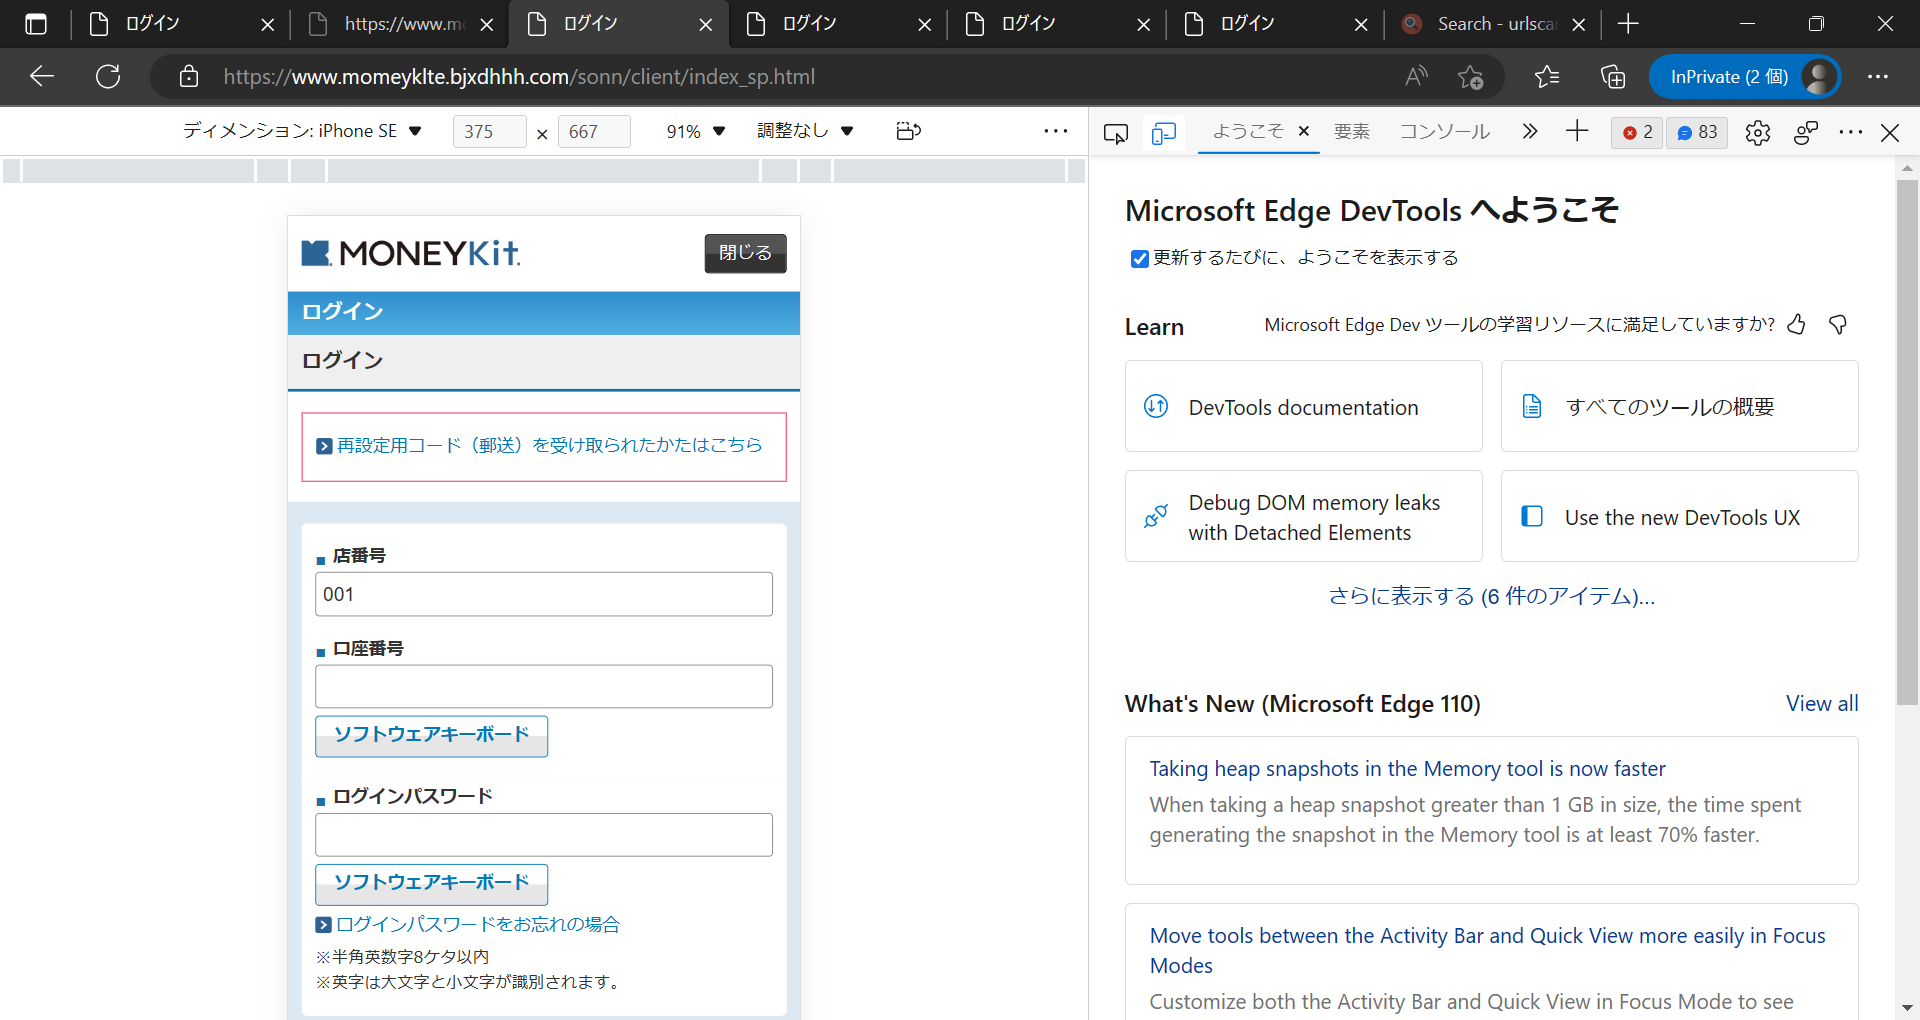This screenshot has width=1920, height=1020.
Task: Give thumbs down on learning resources
Action: point(1838,324)
